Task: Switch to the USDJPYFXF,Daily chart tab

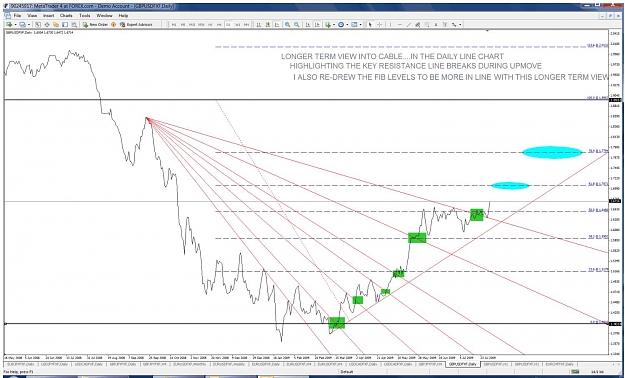Action: [x=55, y=364]
